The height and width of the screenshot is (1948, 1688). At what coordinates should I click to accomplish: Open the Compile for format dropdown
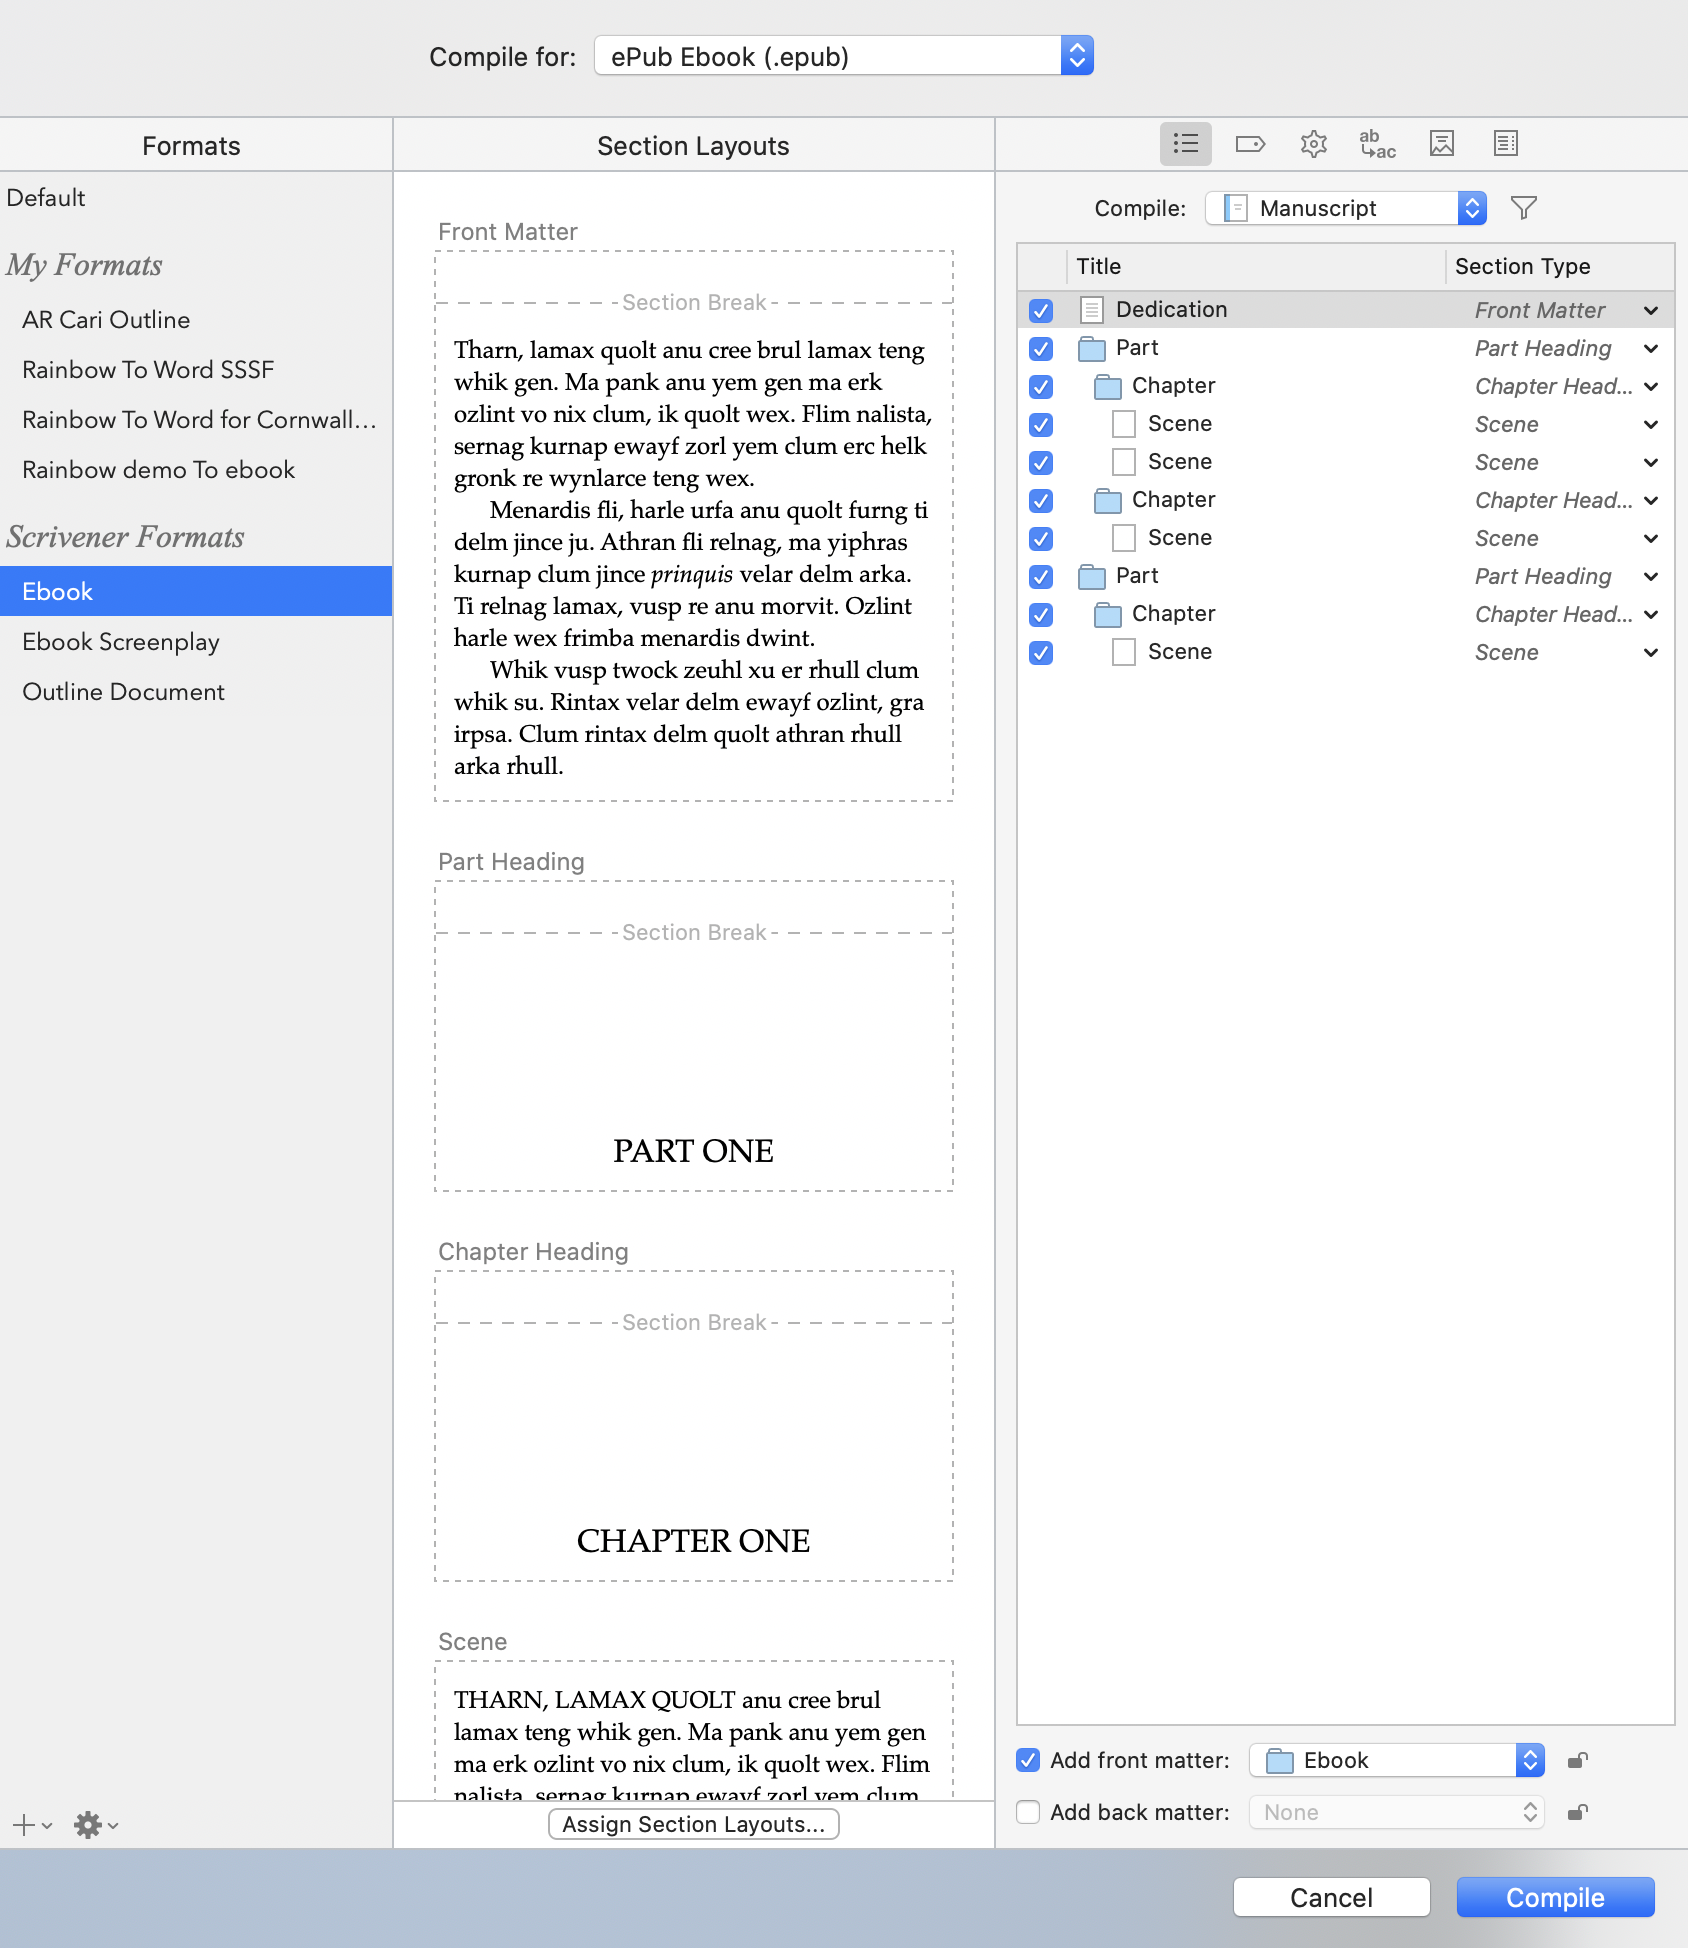(844, 56)
